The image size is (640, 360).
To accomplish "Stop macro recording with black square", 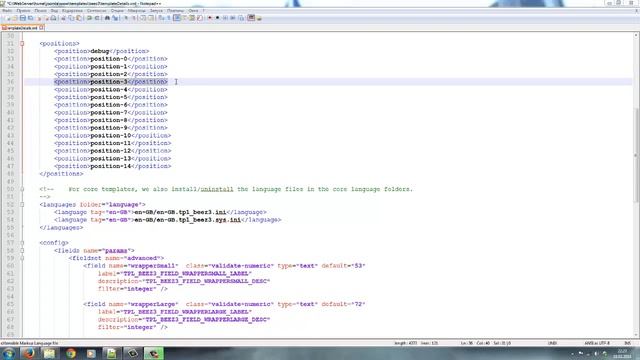I will [217, 18].
